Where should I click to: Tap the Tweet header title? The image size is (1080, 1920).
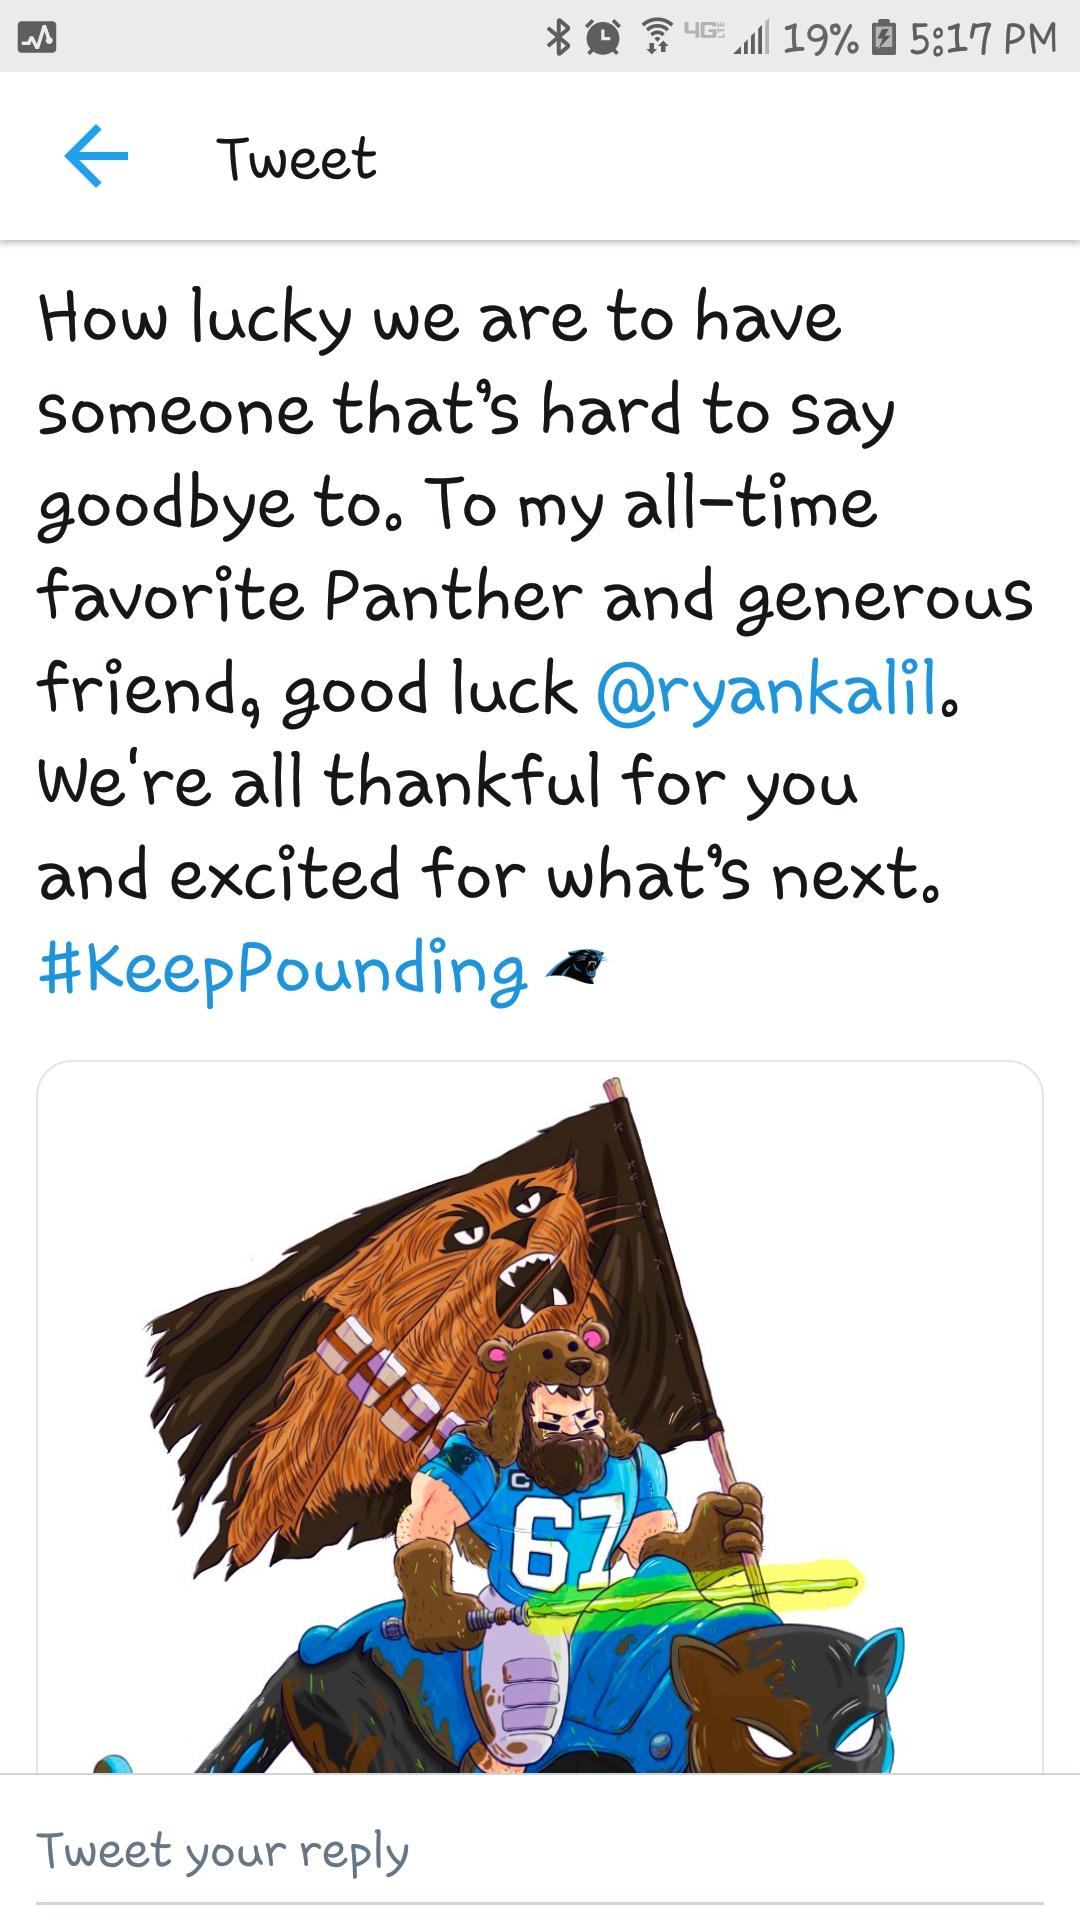point(296,158)
